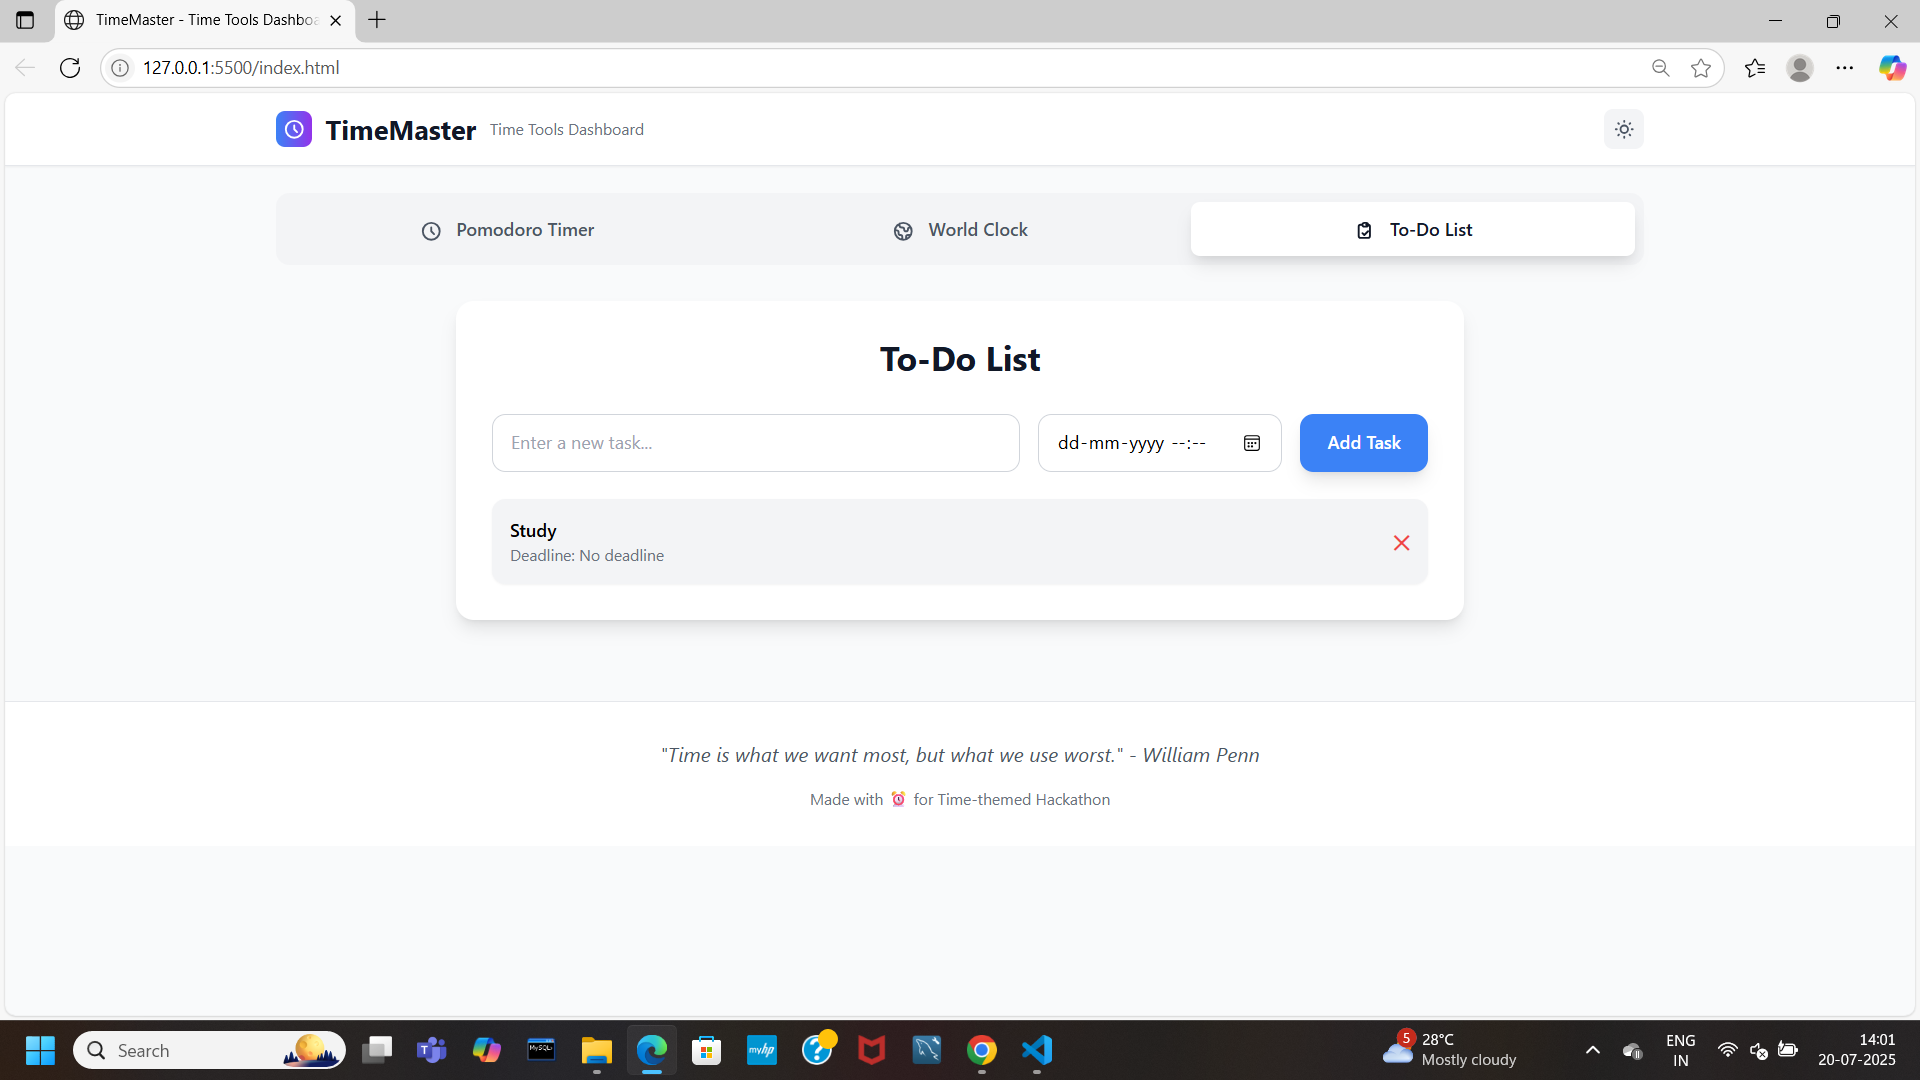The height and width of the screenshot is (1080, 1920).
Task: Close the TimeMaster browser tab
Action: click(x=336, y=20)
